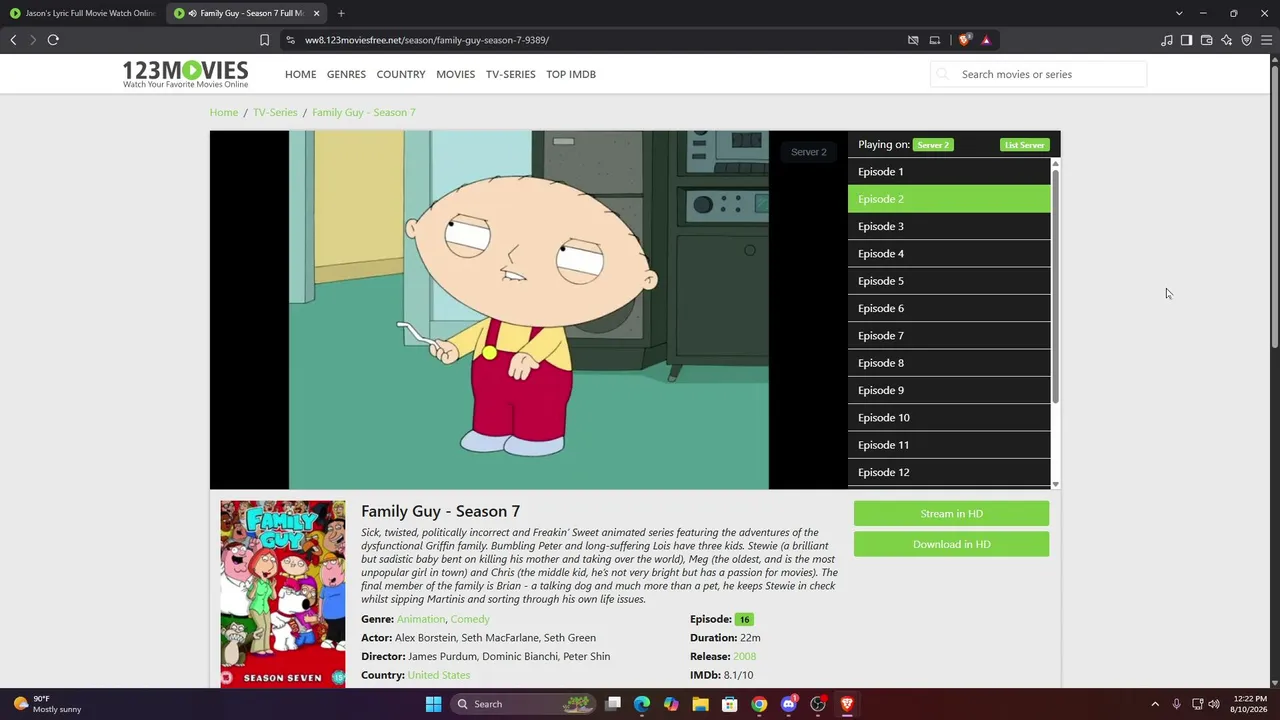Open Brave Shields lion icon
This screenshot has height=720, width=1280.
tap(964, 40)
